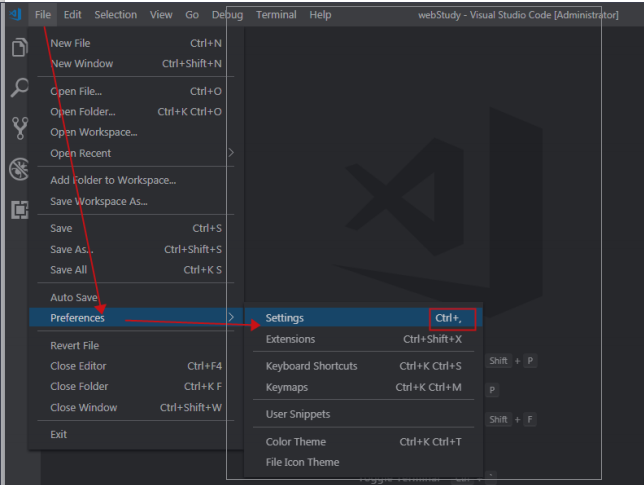Choose Revert File
This screenshot has height=485, width=644.
point(136,345)
